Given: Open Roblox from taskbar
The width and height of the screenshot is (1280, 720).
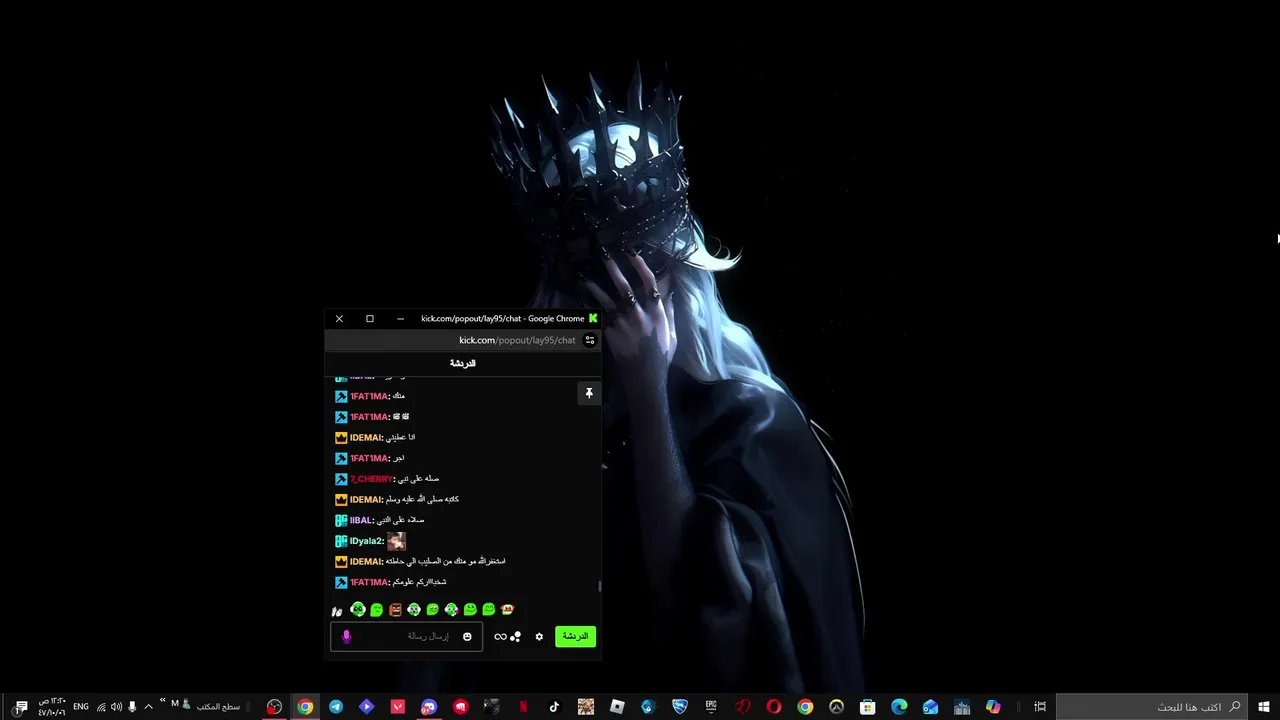Looking at the screenshot, I should pos(617,707).
